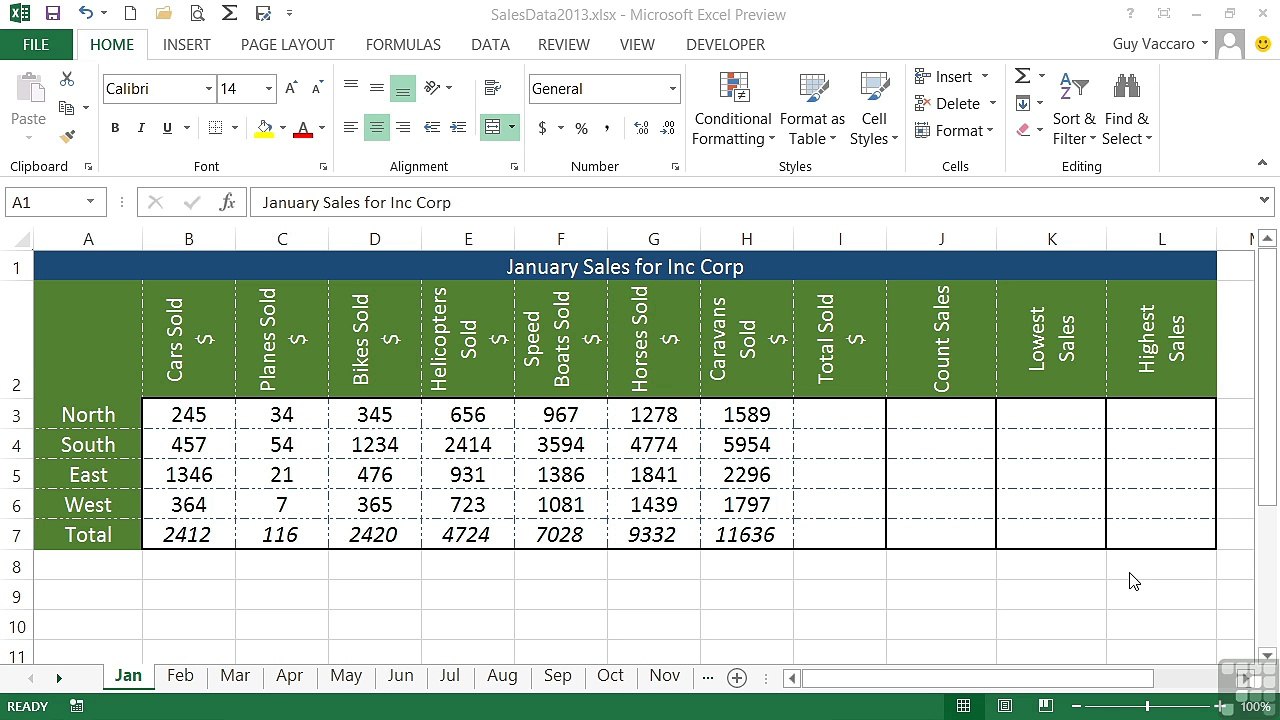
Task: Open the Format as Table dropdown
Action: 812,111
